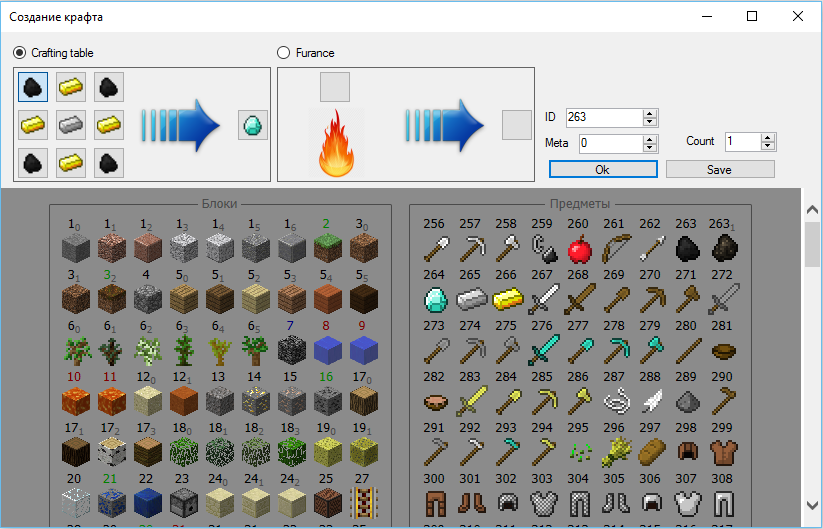Pick the bedrock block 7
823x529 pixels.
tap(292, 350)
